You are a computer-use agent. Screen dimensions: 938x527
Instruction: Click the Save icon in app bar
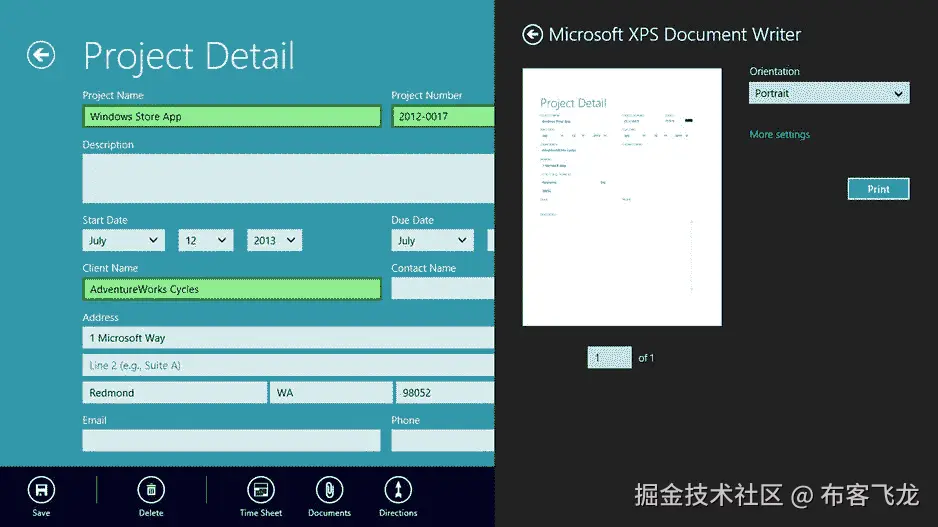pyautogui.click(x=41, y=490)
